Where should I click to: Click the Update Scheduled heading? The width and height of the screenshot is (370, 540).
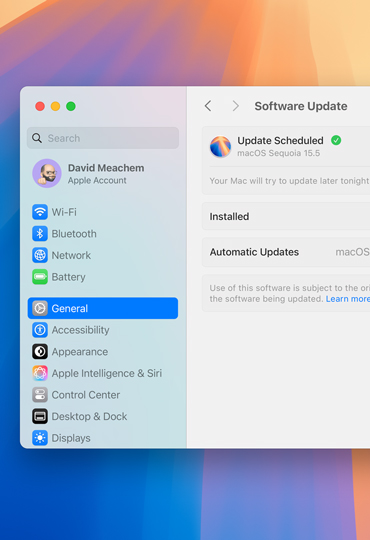coord(280,141)
